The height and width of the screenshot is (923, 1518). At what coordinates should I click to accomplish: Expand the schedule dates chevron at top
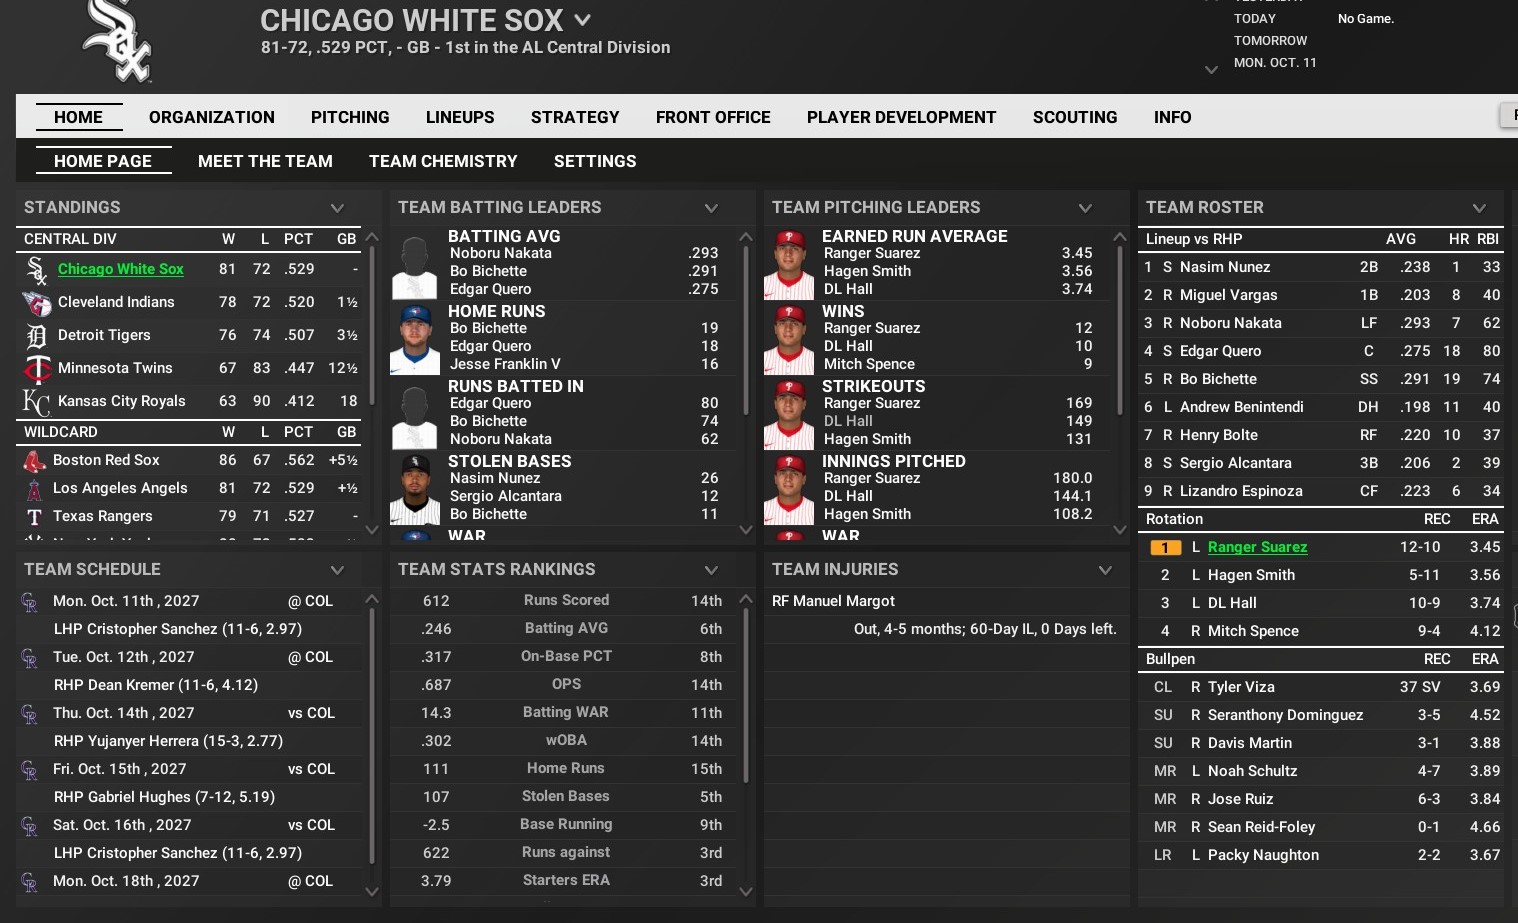1211,70
